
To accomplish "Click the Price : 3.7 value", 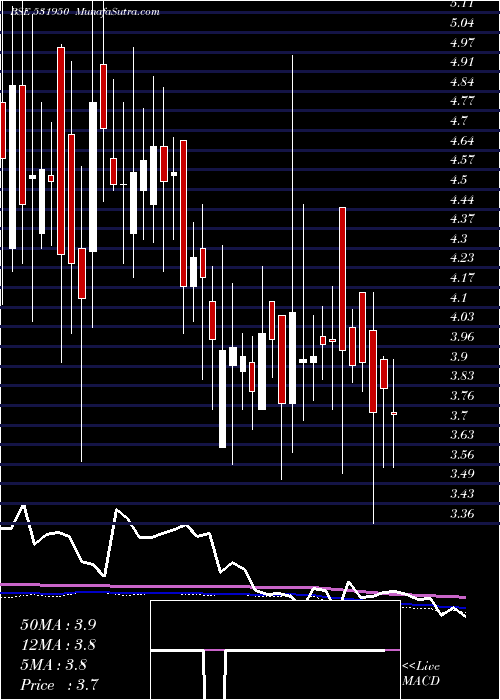I will point(59,684).
